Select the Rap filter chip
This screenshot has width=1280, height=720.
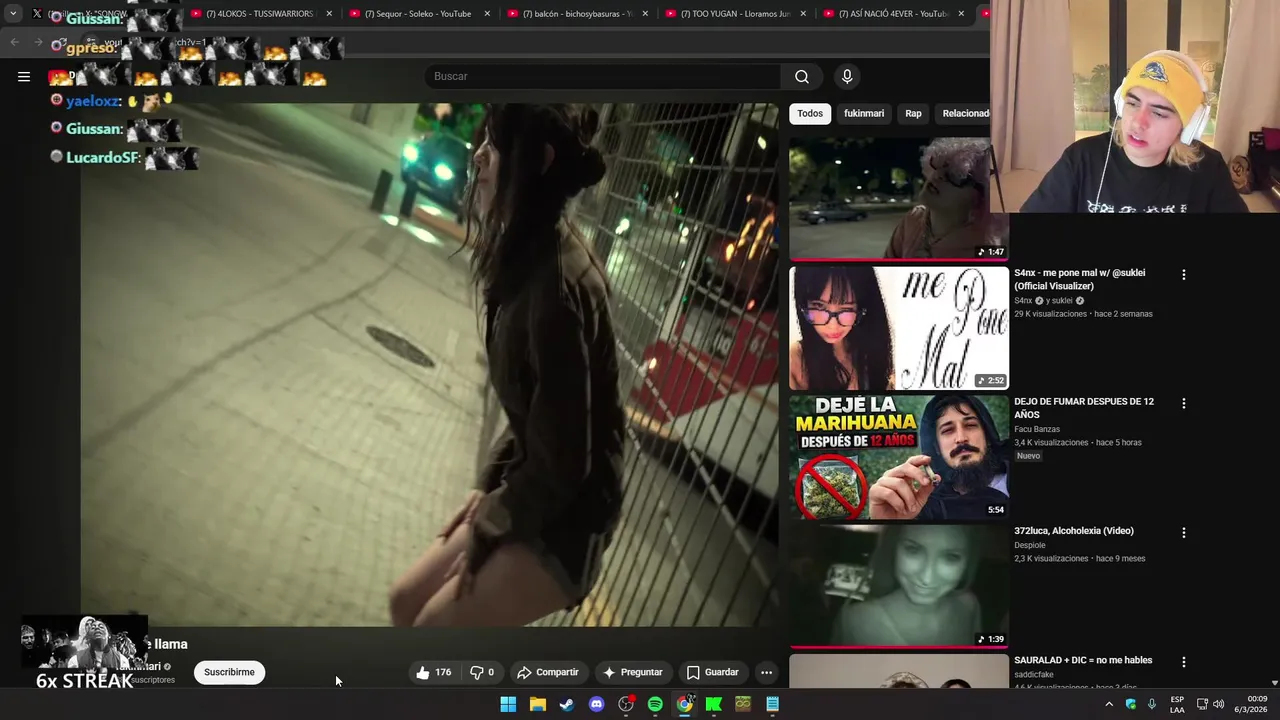point(913,113)
